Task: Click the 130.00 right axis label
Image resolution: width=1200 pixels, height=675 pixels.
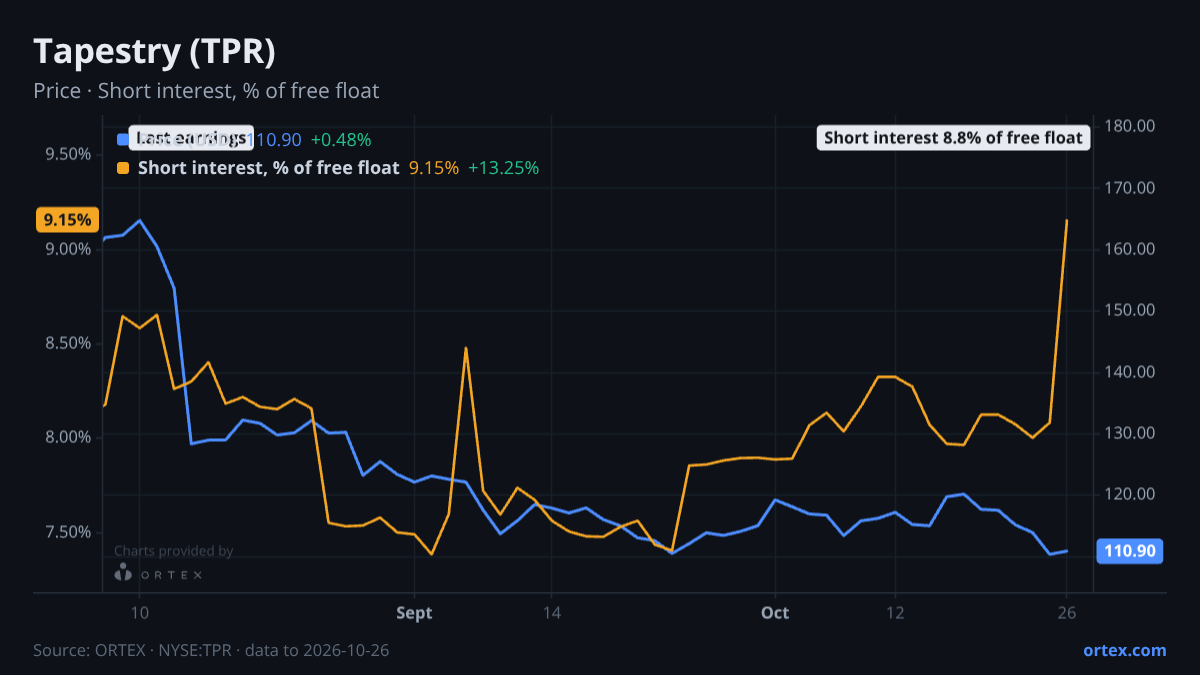Action: [1130, 433]
